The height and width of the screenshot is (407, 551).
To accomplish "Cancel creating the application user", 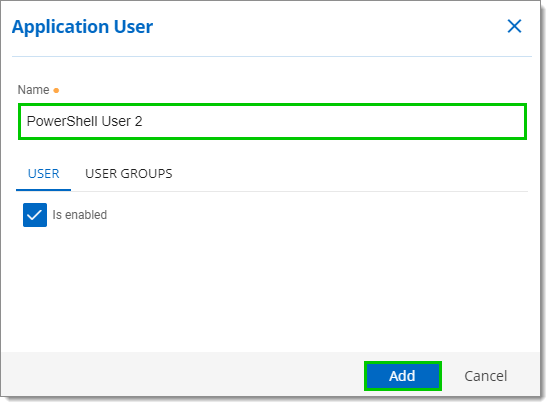I will [x=486, y=376].
